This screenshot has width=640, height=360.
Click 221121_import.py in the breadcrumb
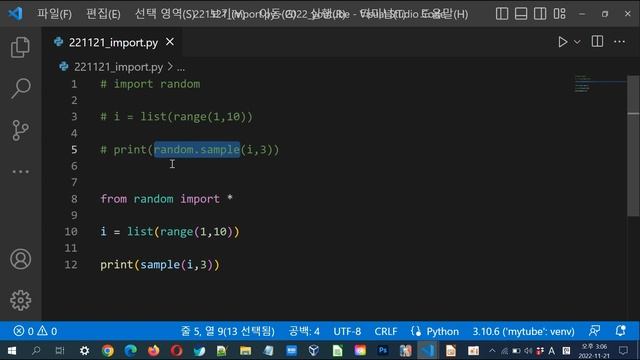118,67
